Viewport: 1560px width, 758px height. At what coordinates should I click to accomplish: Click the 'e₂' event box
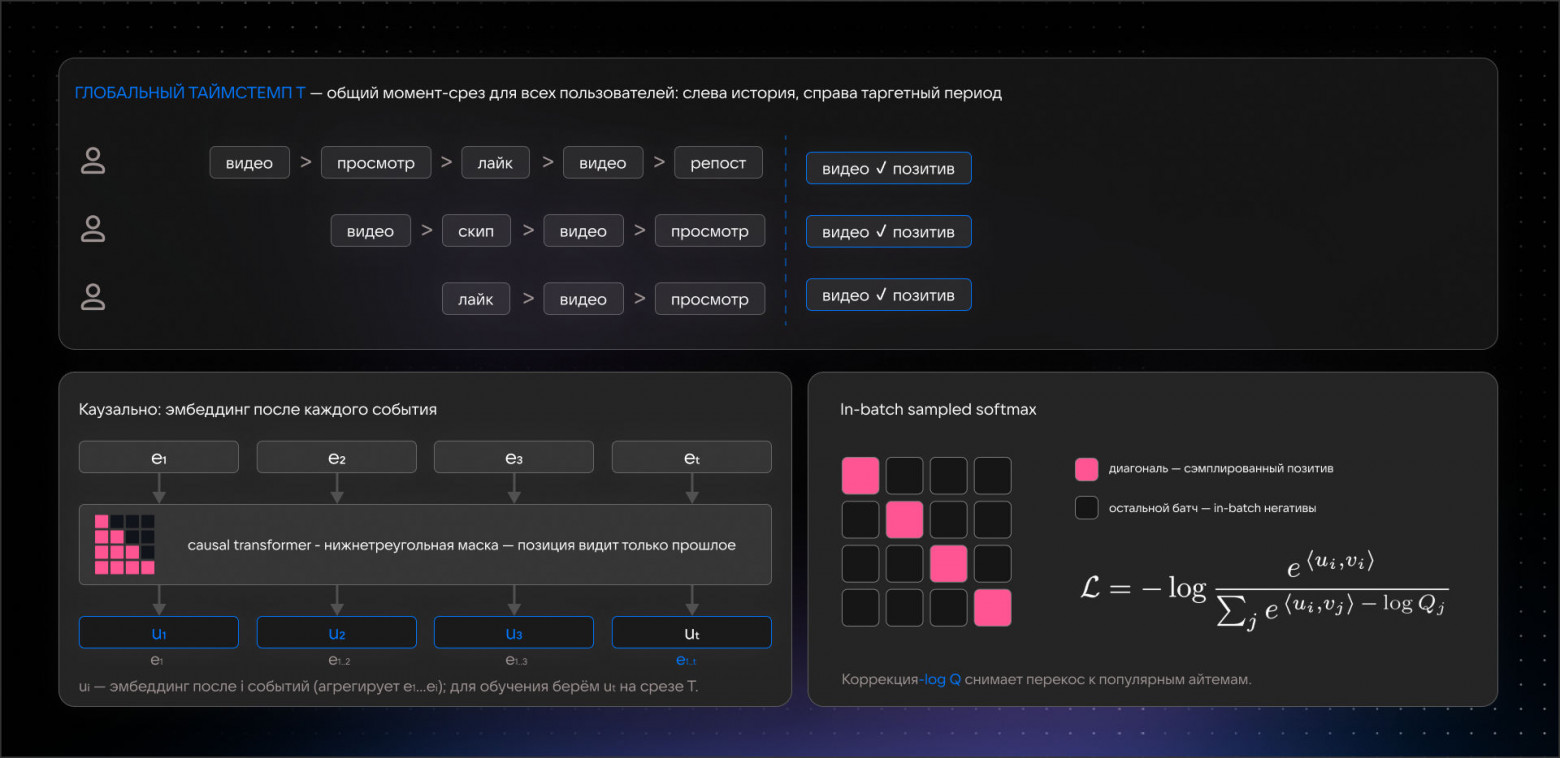tap(337, 457)
